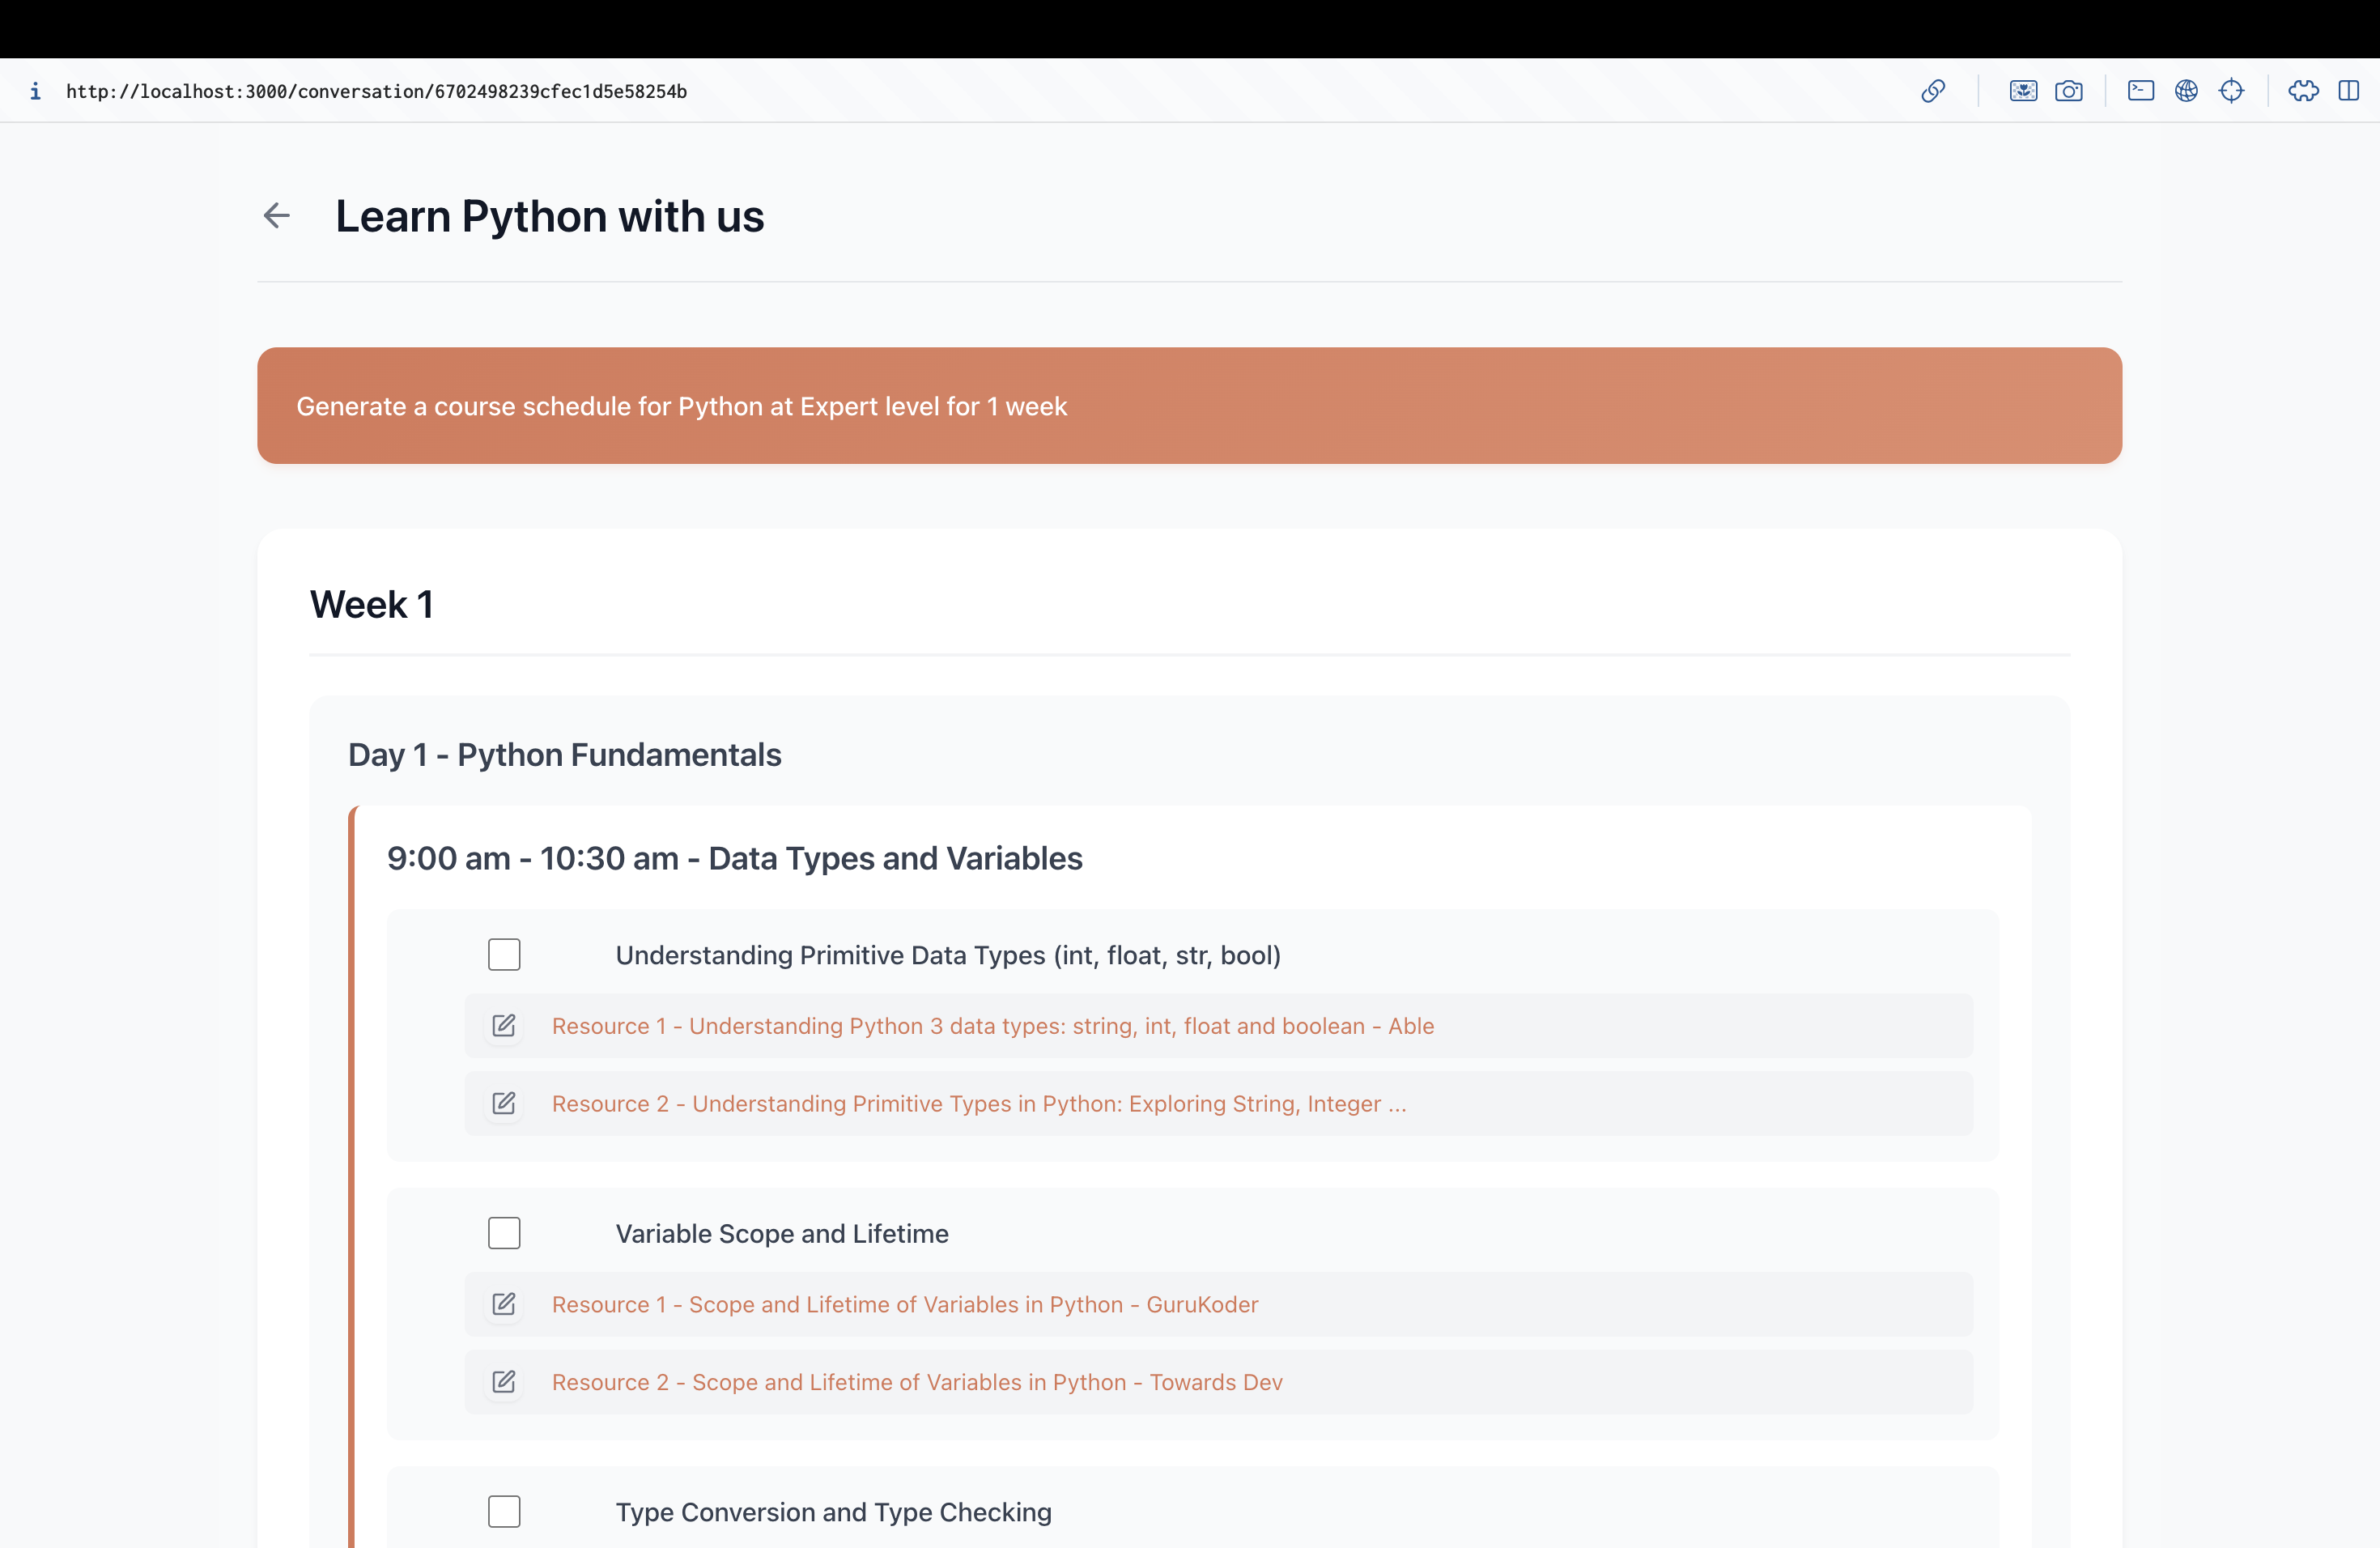The image size is (2380, 1548).
Task: Open Resource 1 link from Able
Action: coord(992,1026)
